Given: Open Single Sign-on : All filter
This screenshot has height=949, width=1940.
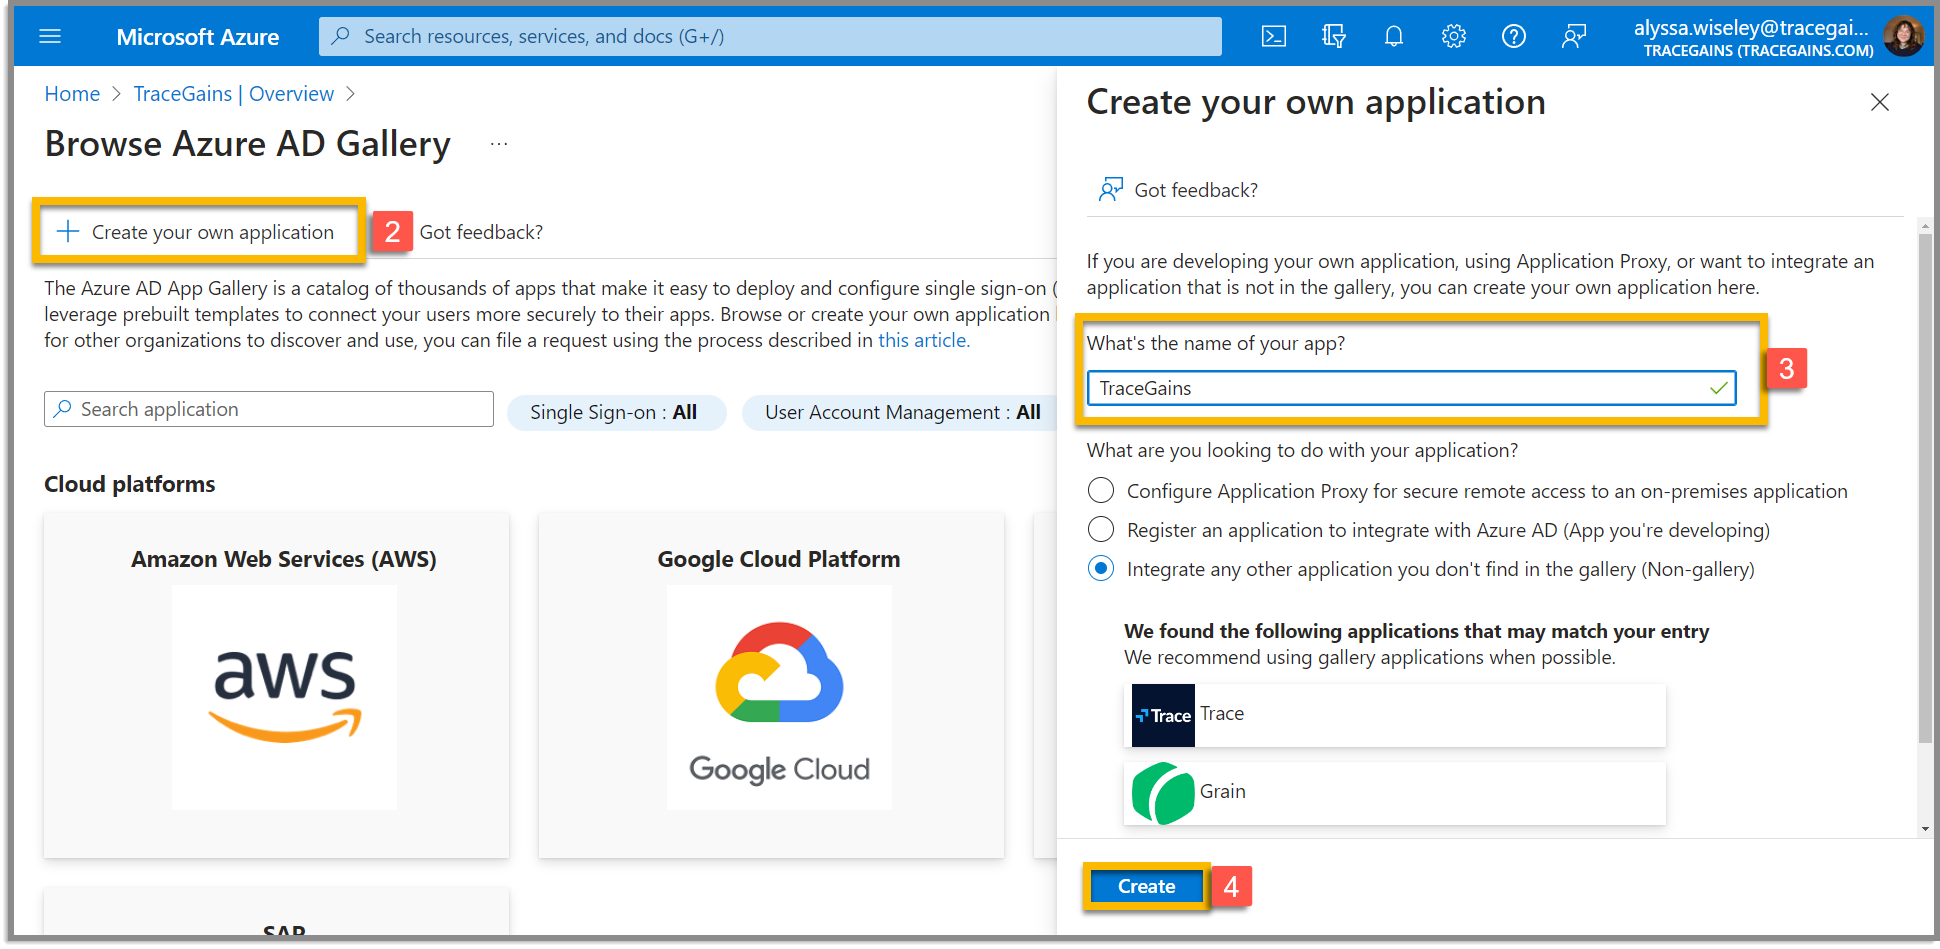Looking at the screenshot, I should [616, 413].
